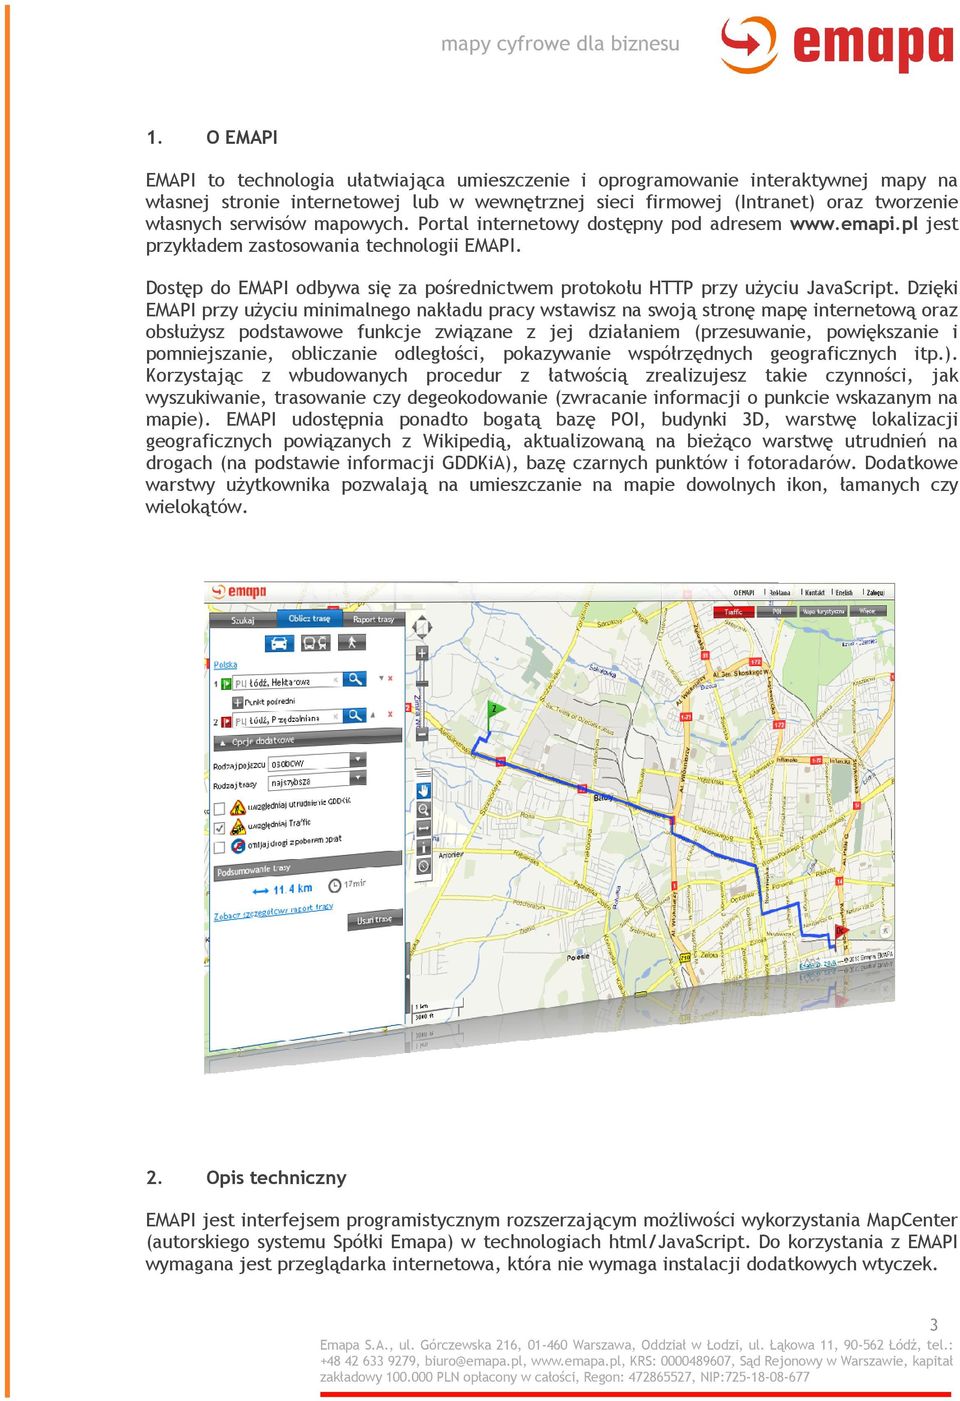The width and height of the screenshot is (960, 1401).
Task: Click red destination flag icon of point 2
Action: [226, 722]
